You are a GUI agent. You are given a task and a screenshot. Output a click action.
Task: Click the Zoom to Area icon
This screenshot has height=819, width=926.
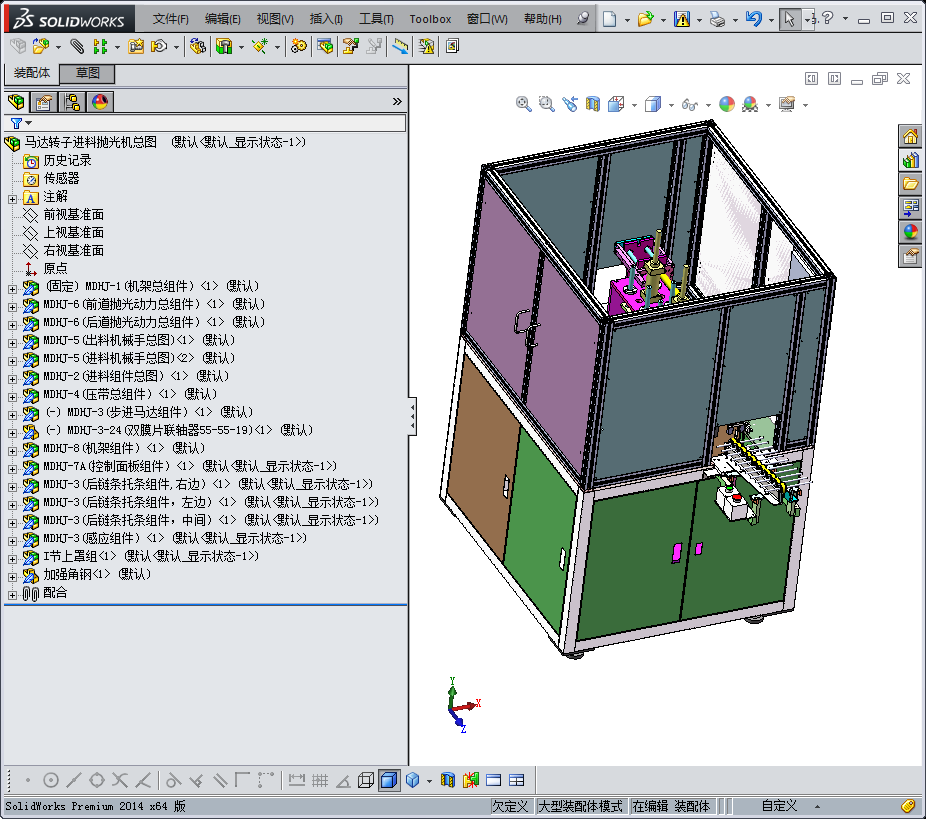pyautogui.click(x=547, y=105)
